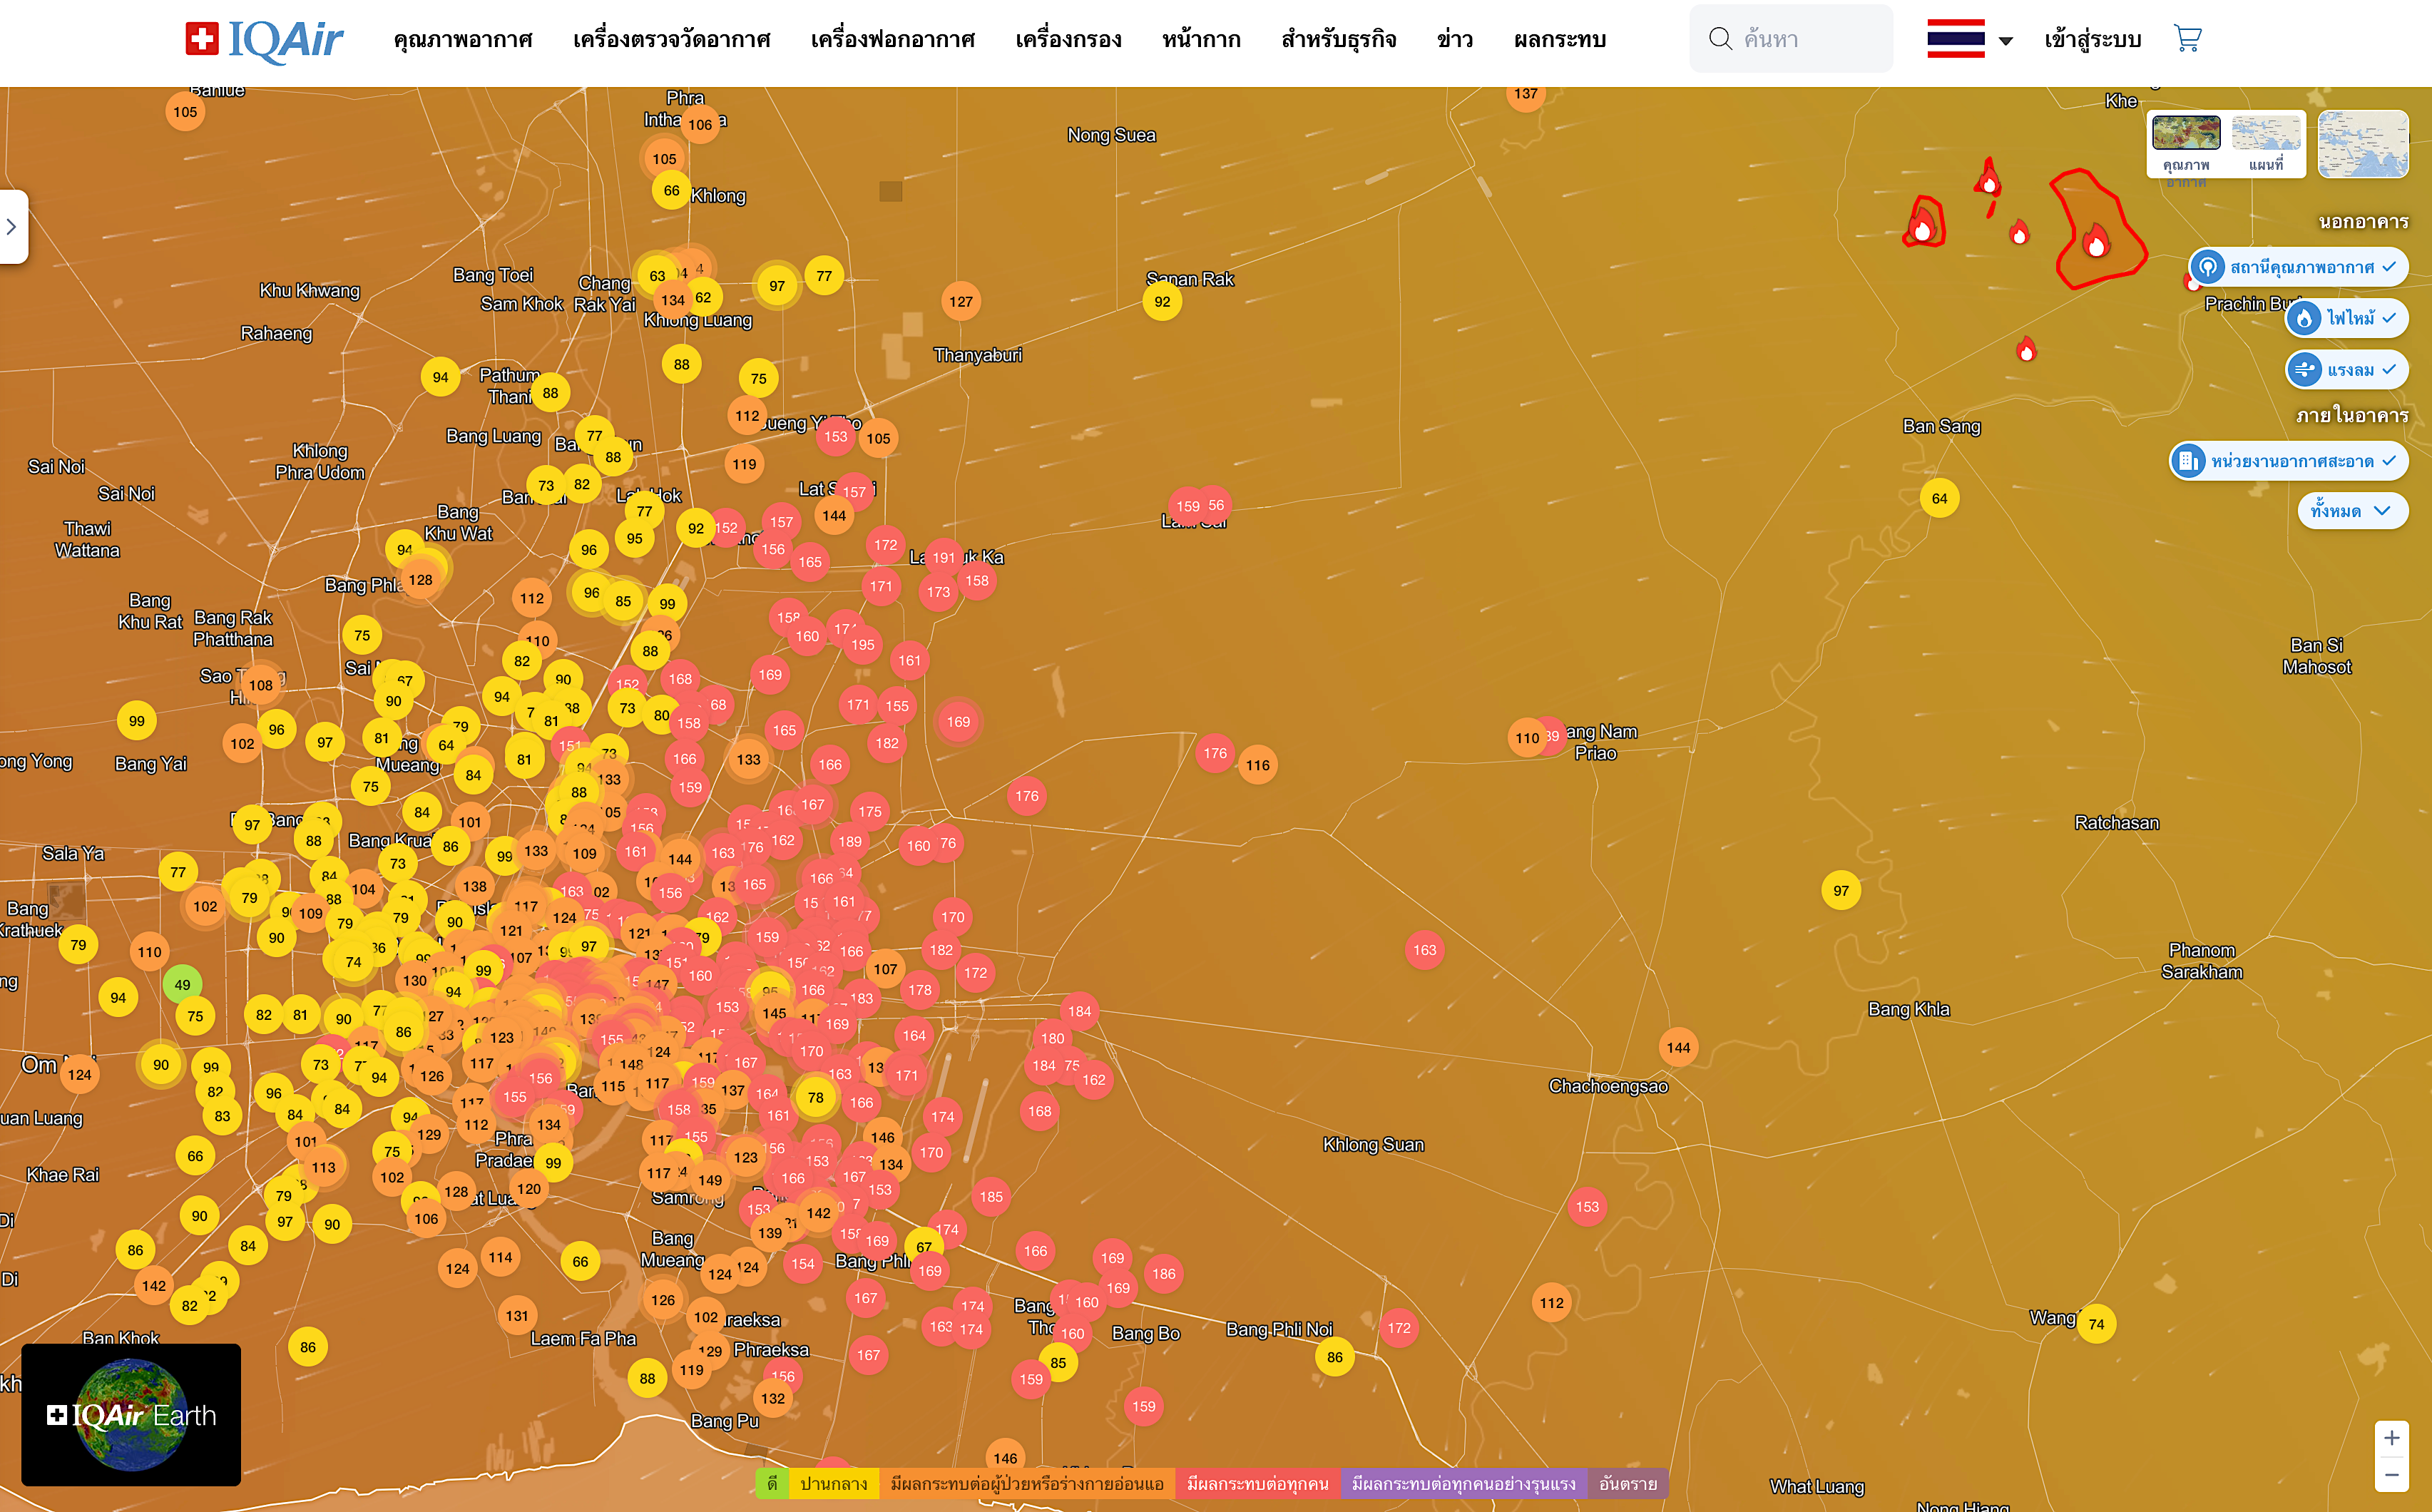The height and width of the screenshot is (1512, 2432).
Task: Click the เข้าสู่ระบบ login link
Action: pos(2092,40)
